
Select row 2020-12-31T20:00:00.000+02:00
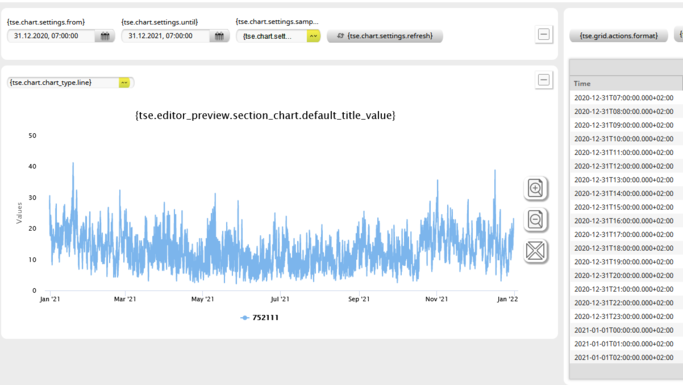tap(626, 275)
